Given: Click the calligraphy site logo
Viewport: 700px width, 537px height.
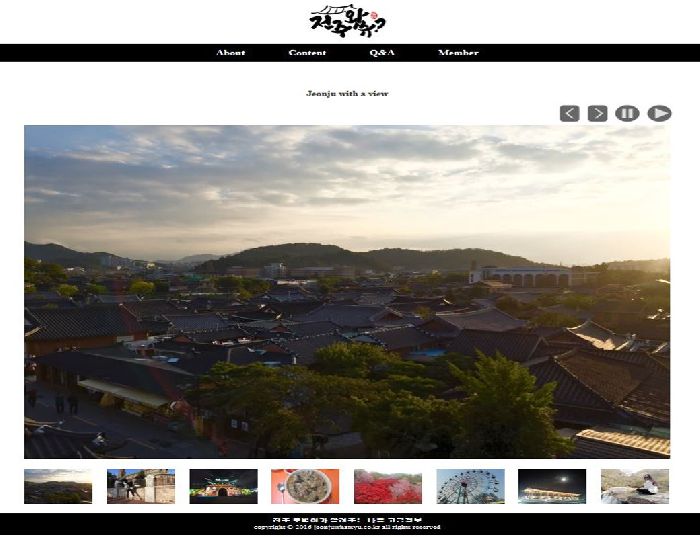Looking at the screenshot, I should click(347, 21).
